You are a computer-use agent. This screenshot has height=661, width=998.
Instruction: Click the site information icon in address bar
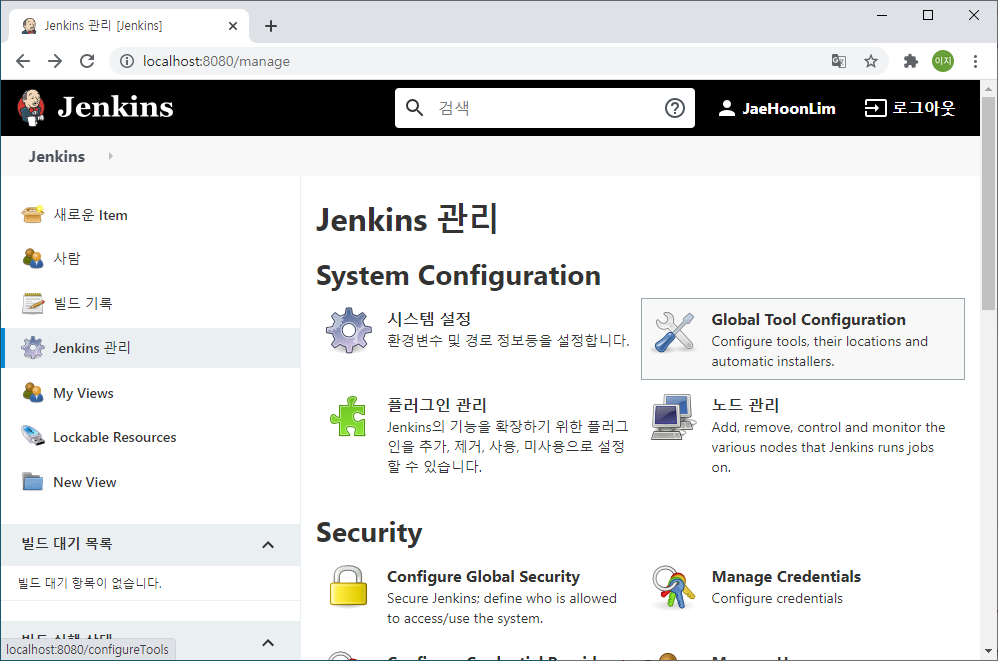click(x=127, y=61)
